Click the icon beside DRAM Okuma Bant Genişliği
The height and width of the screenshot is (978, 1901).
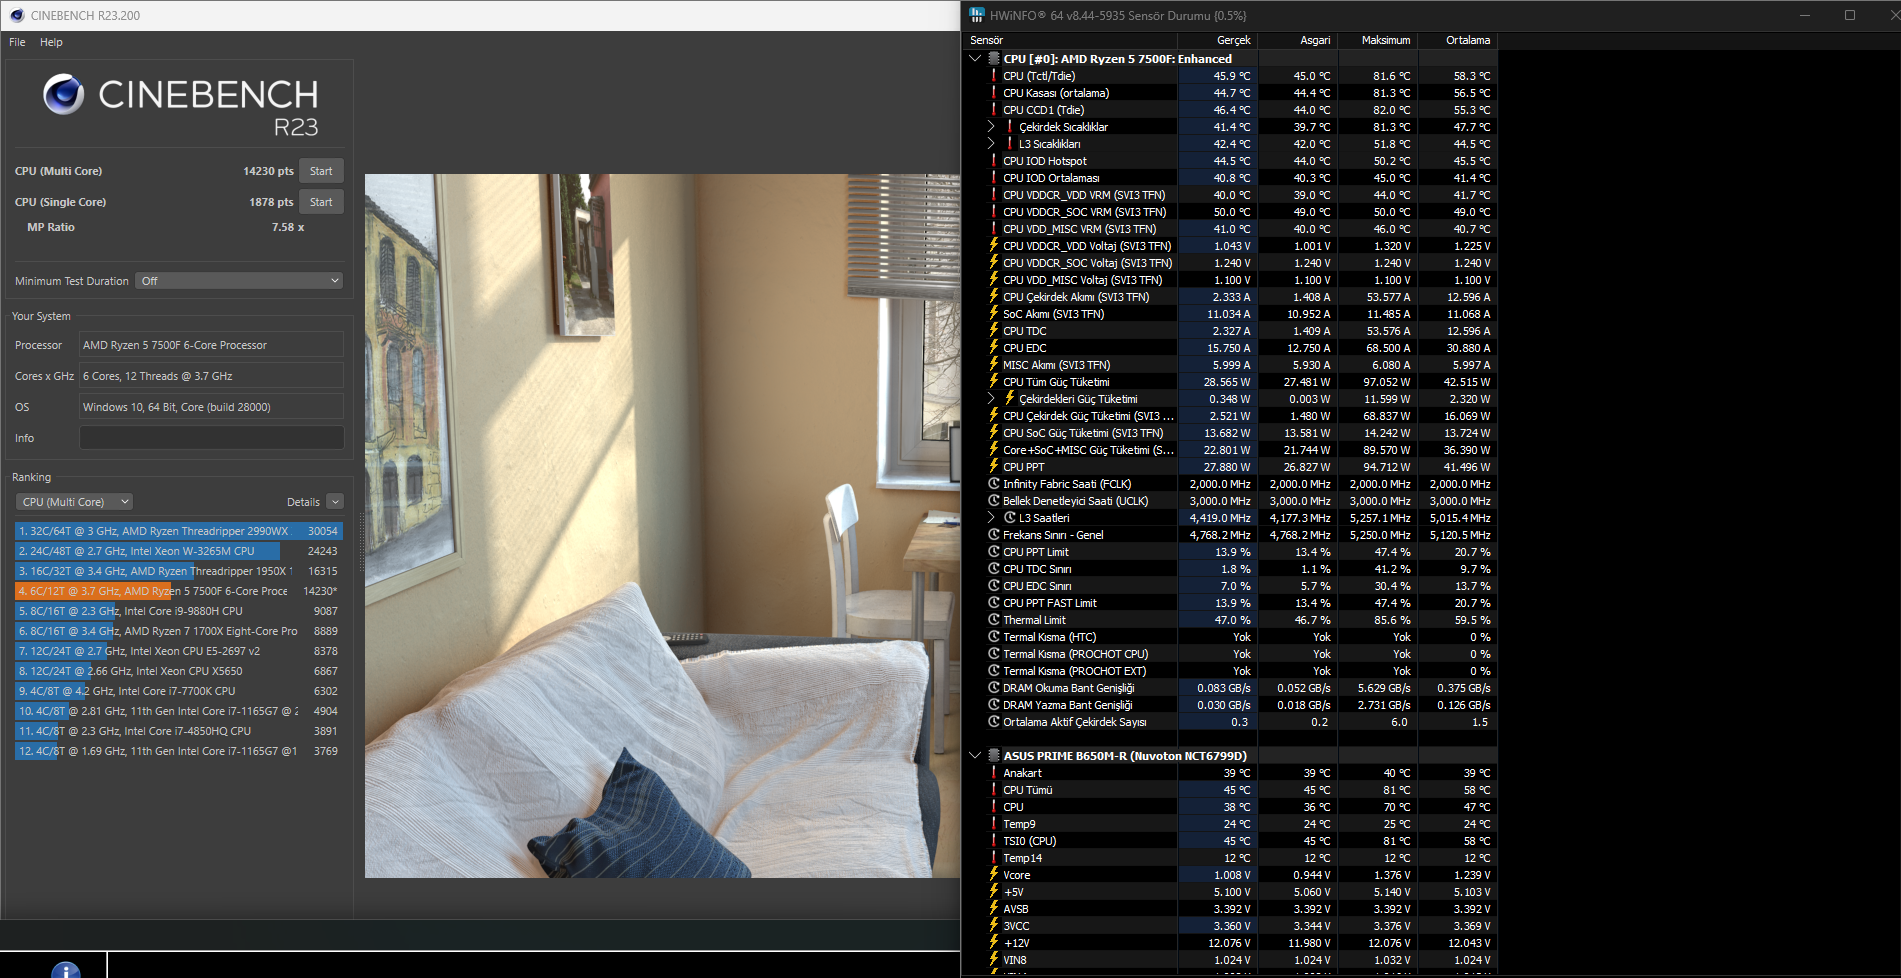pyautogui.click(x=994, y=688)
